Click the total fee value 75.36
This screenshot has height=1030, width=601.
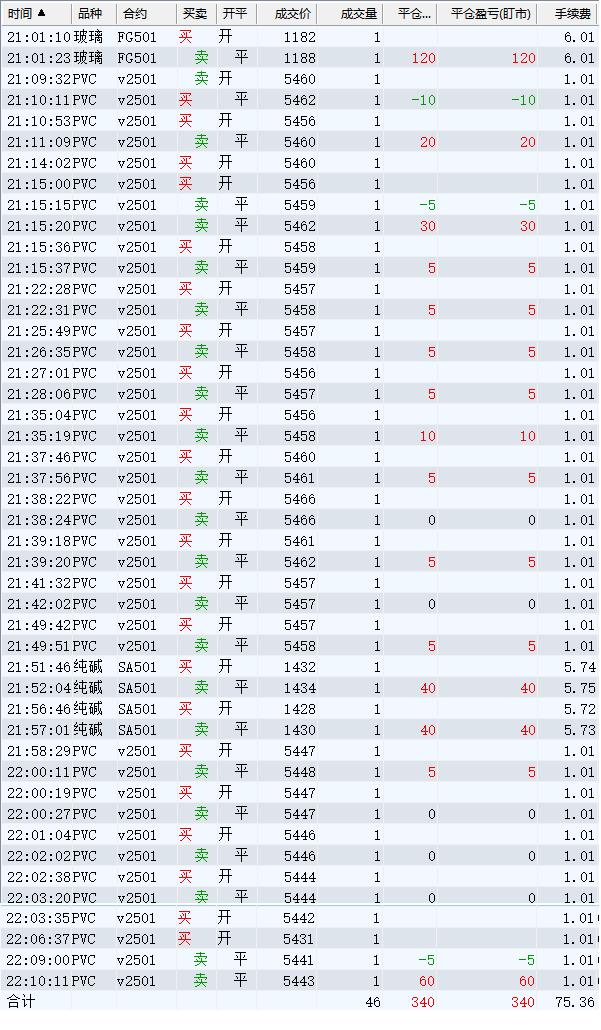point(574,1002)
